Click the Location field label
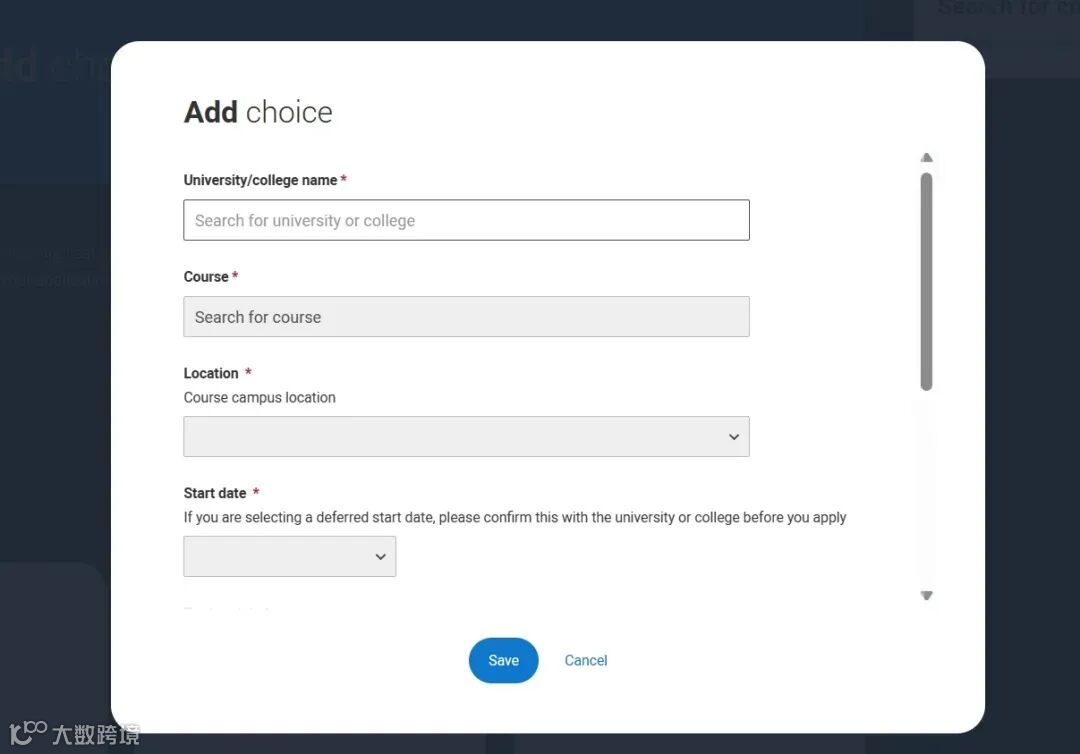Screen dimensions: 1080x754 [211, 373]
